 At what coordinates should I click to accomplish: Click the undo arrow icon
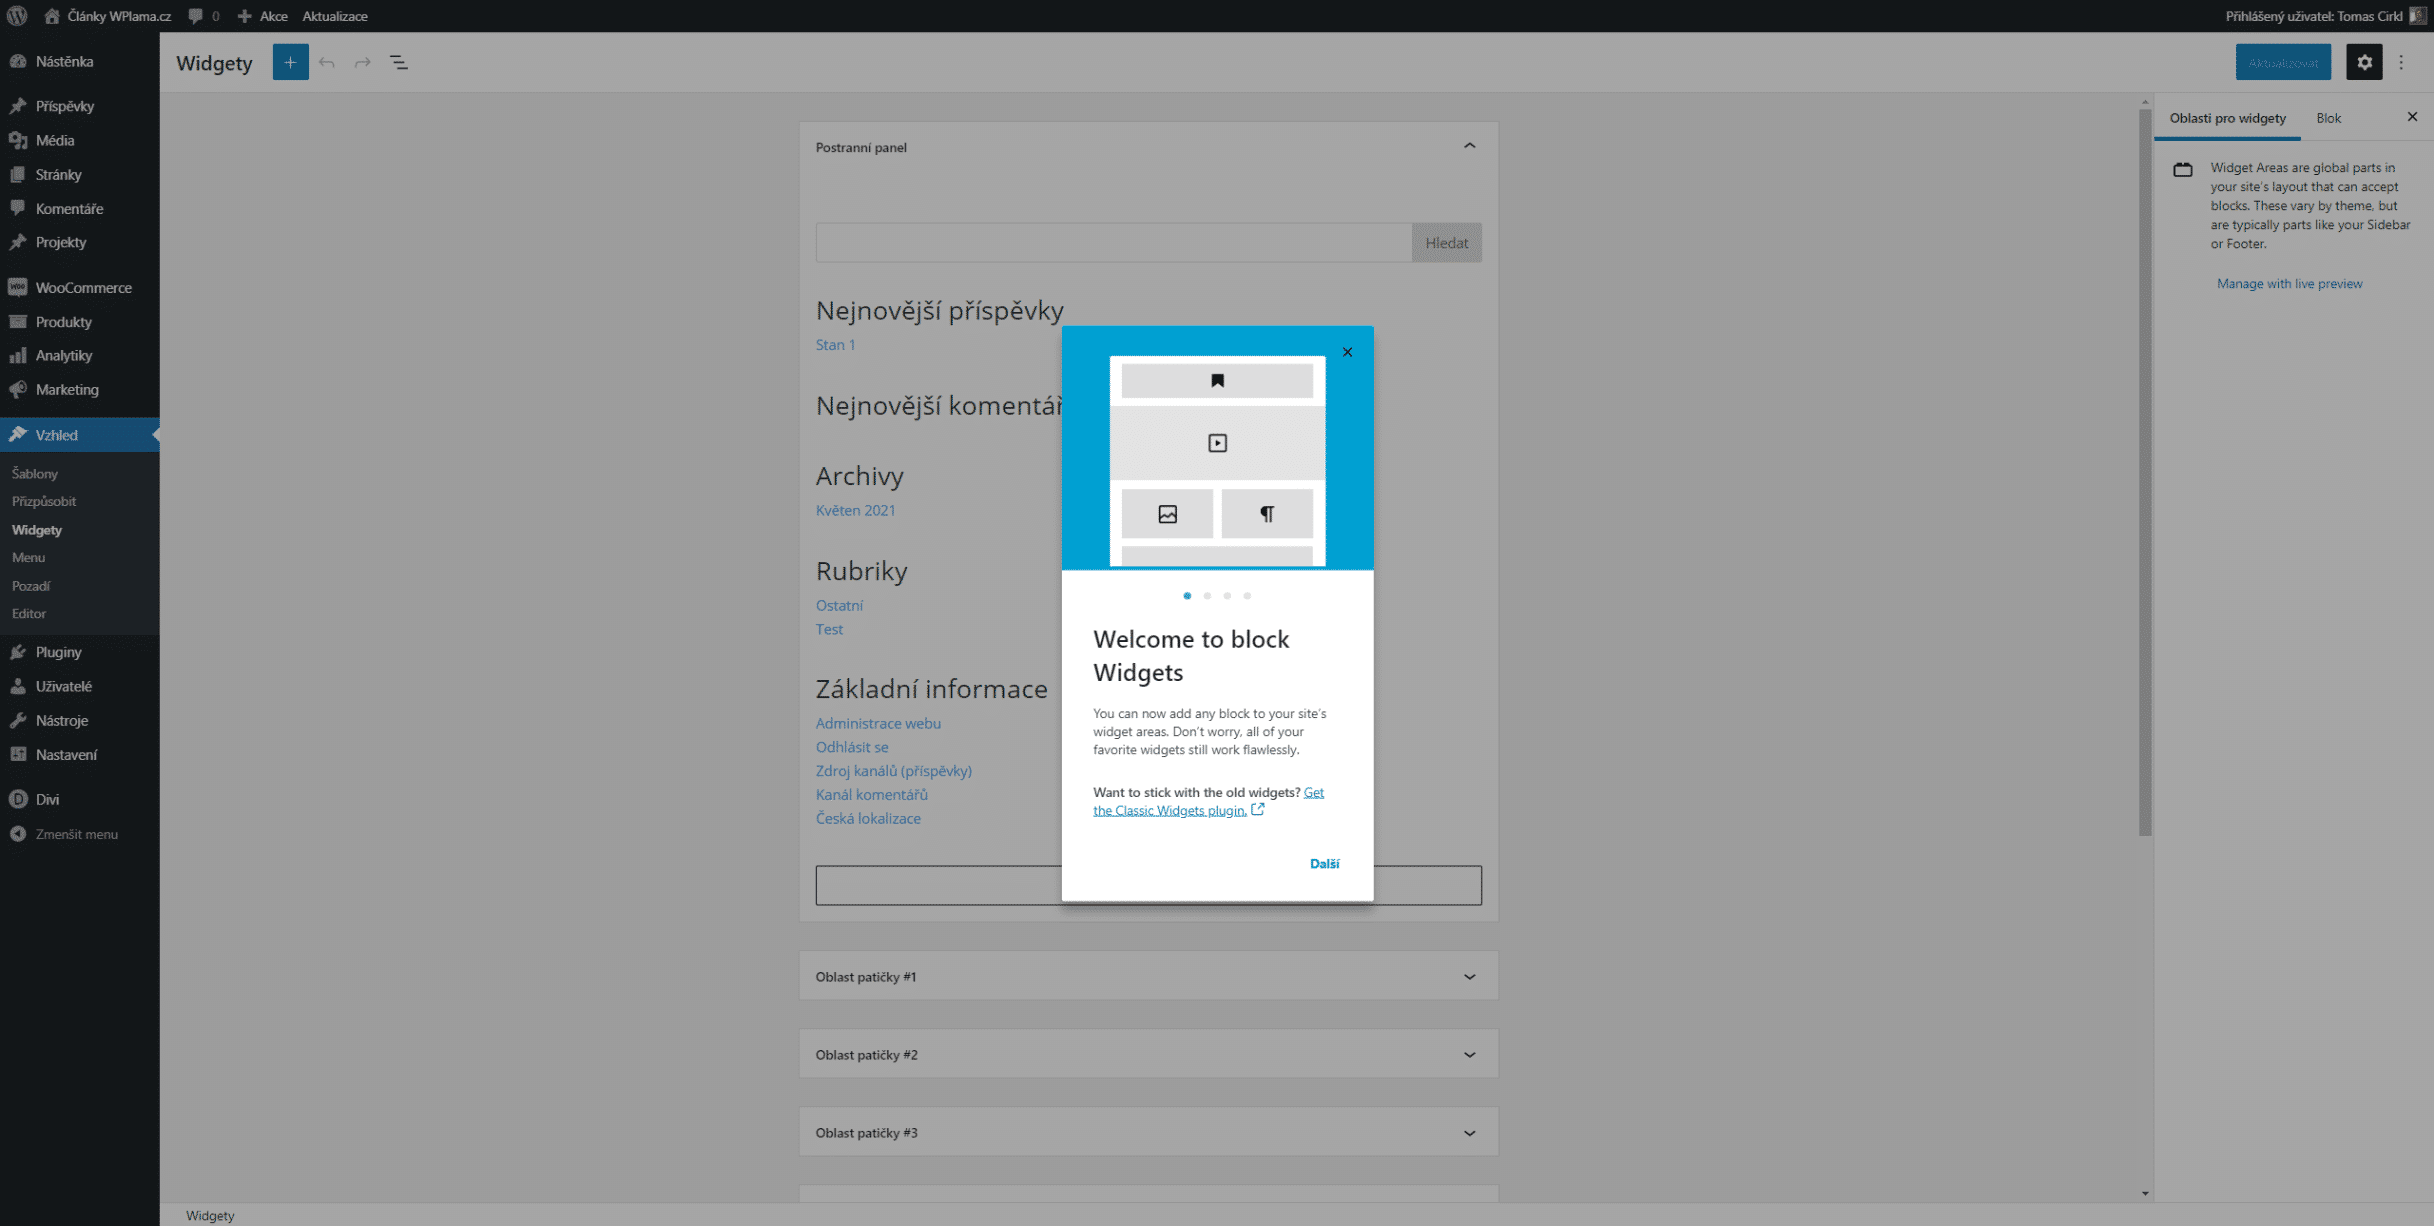point(326,61)
